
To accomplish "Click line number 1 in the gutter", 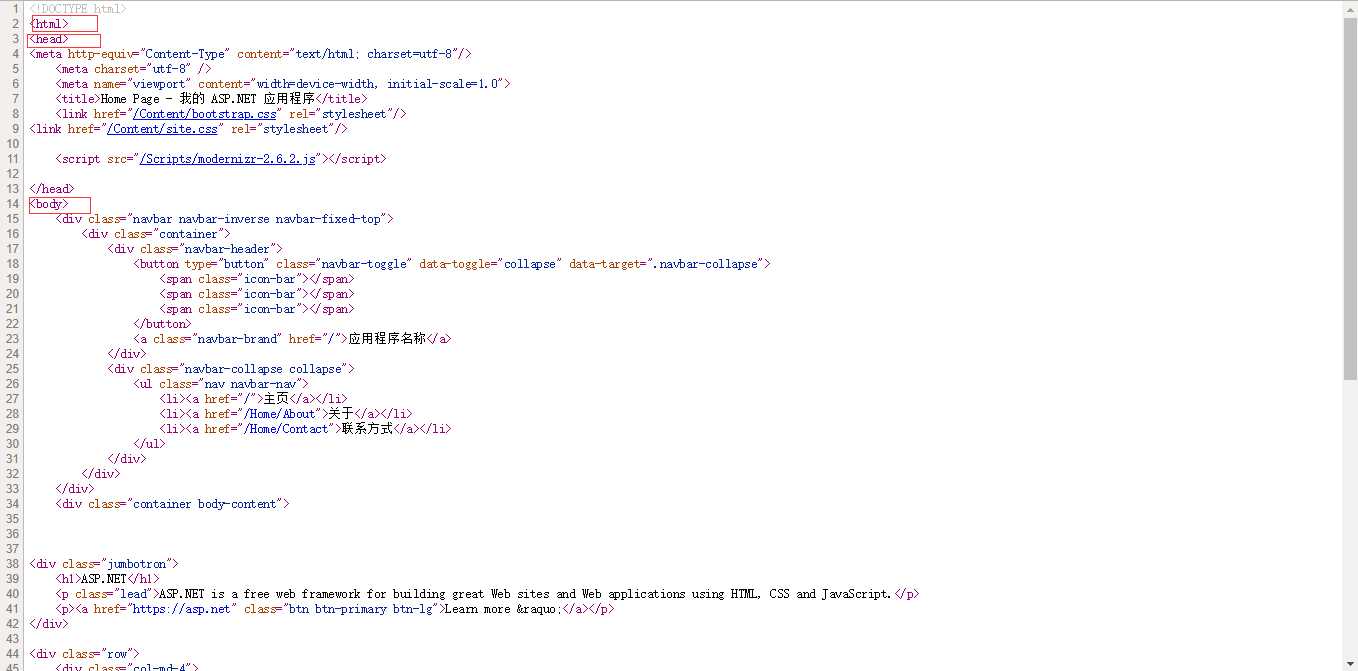I will [x=16, y=9].
